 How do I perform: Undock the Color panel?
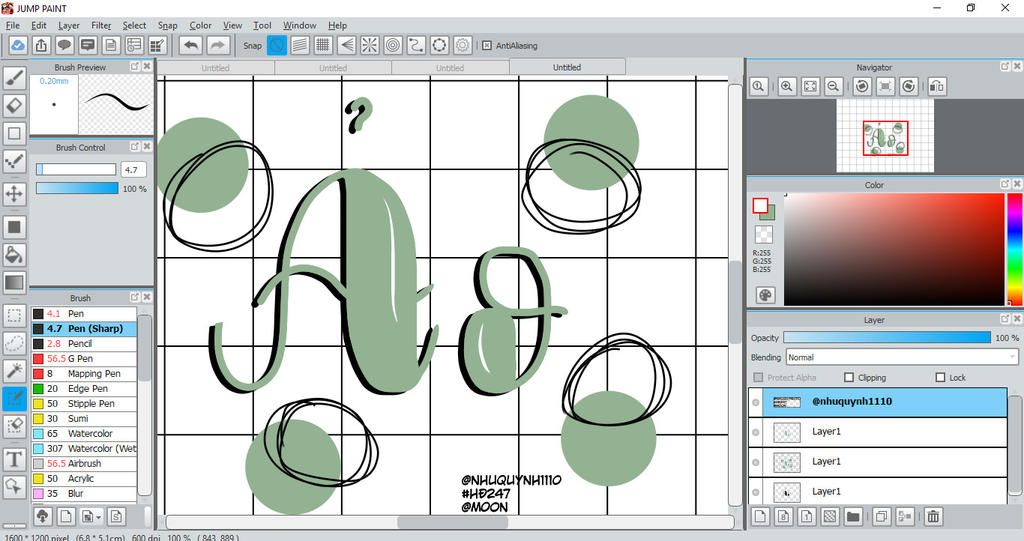point(1004,185)
